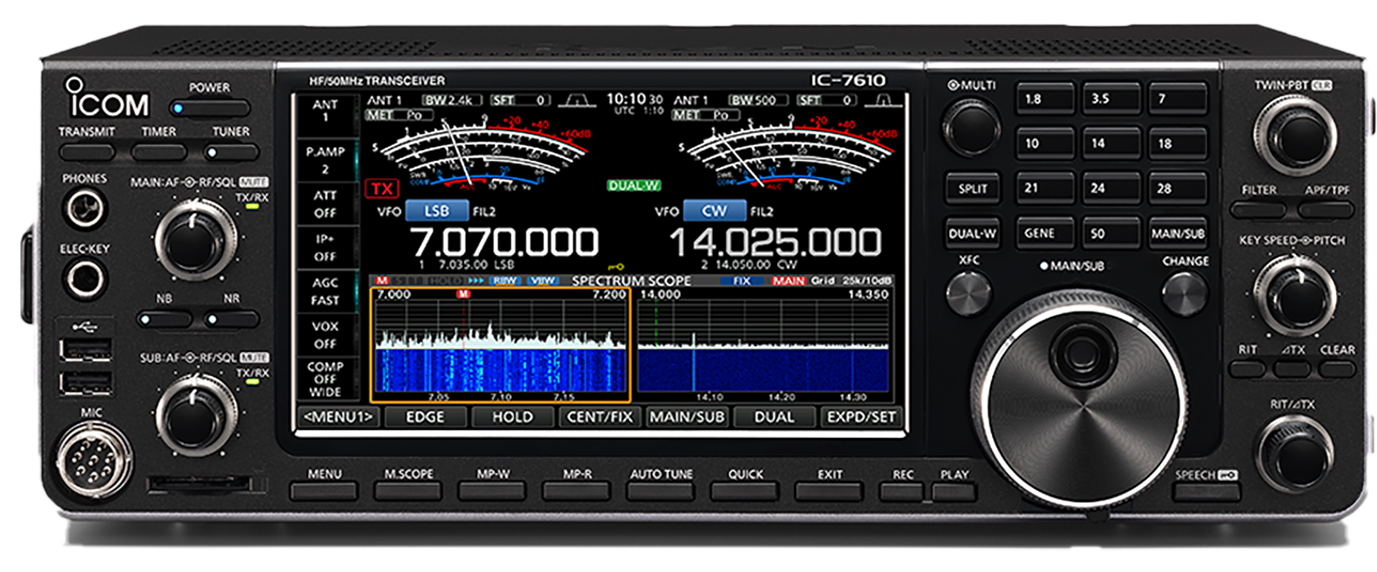
Task: Tap the SD card slot below the MIC label
Action: [x=207, y=486]
